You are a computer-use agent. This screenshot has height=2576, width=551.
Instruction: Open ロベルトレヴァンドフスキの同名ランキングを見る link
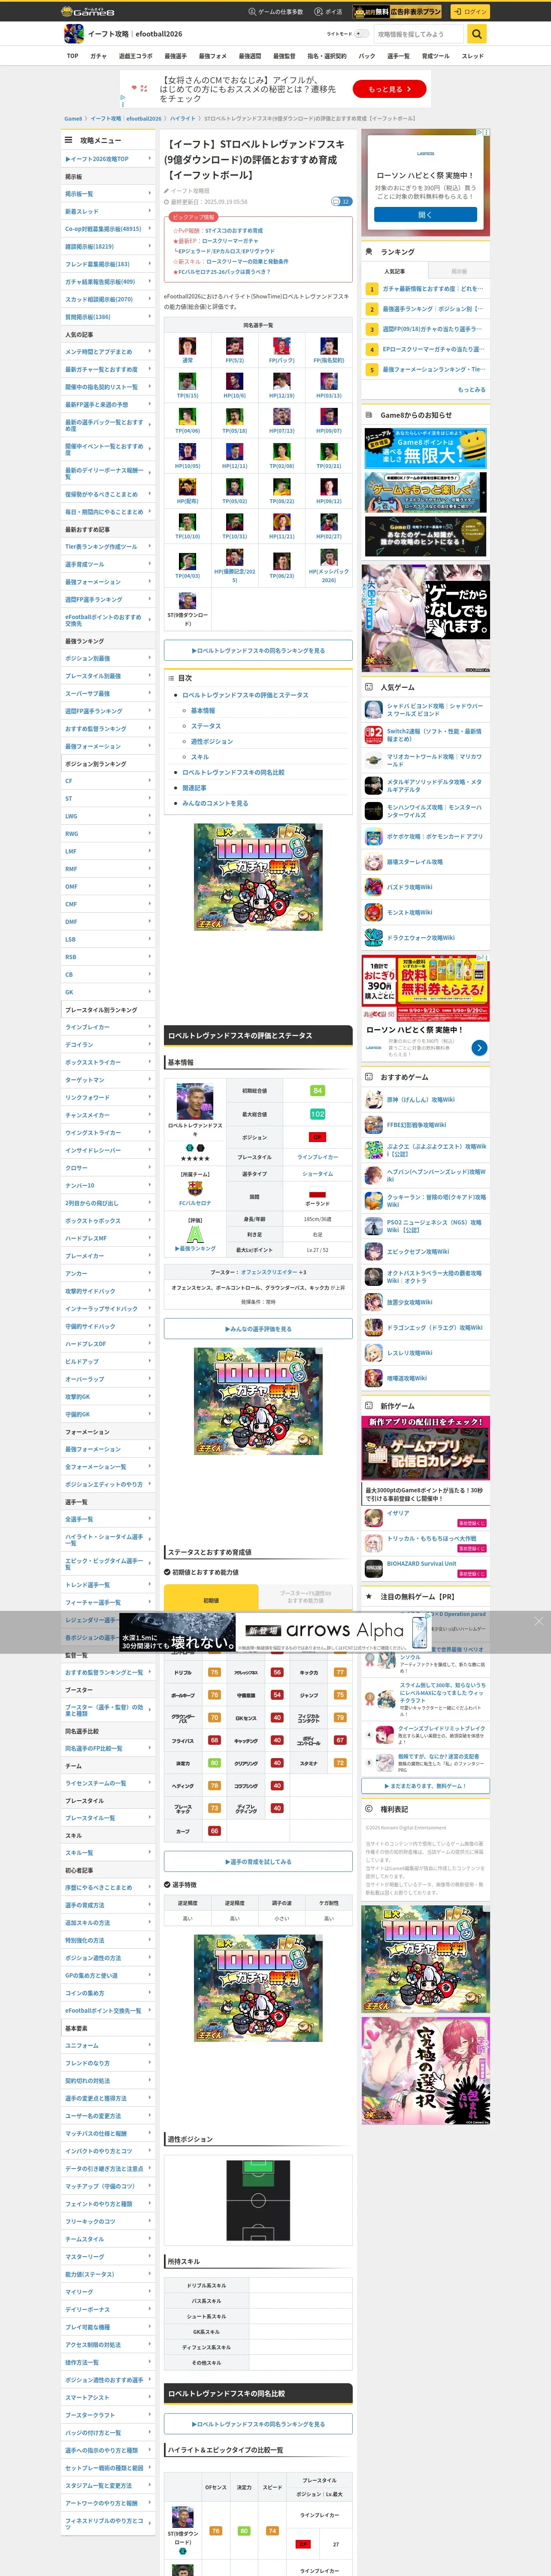(258, 650)
